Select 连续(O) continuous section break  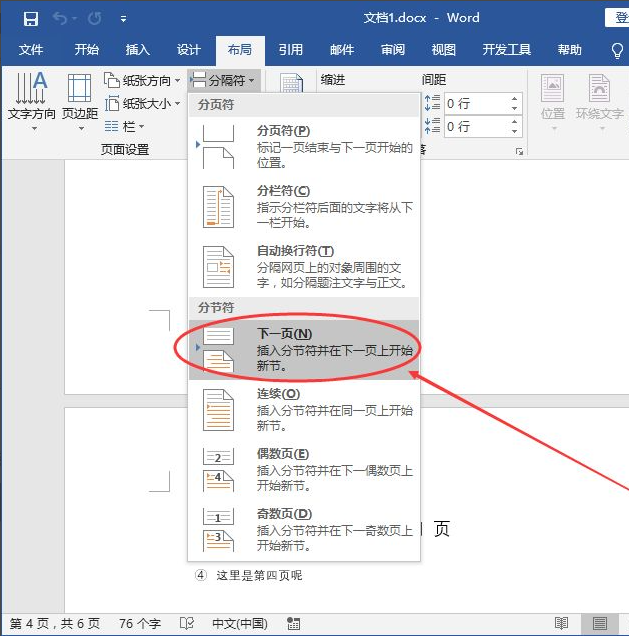coord(304,410)
